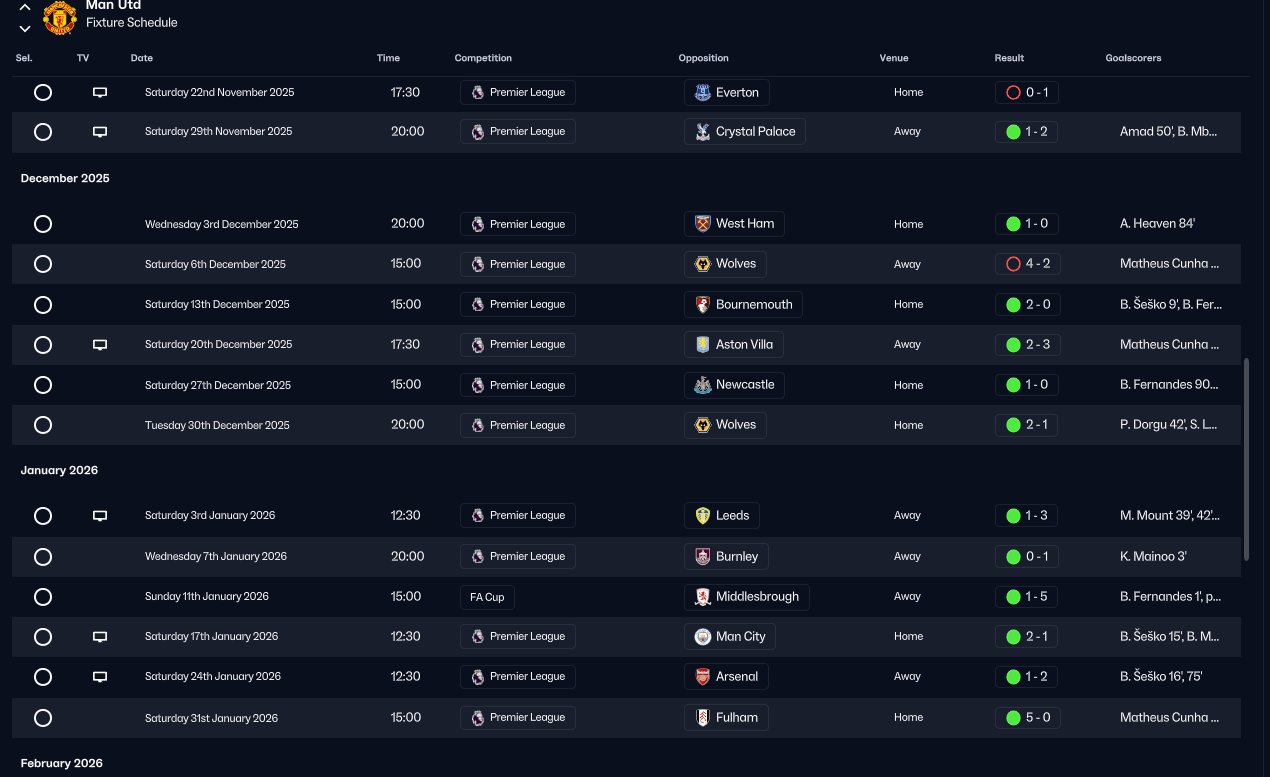Screen dimensions: 1270x777
Task: Open the Leeds club badge
Action: coord(702,516)
